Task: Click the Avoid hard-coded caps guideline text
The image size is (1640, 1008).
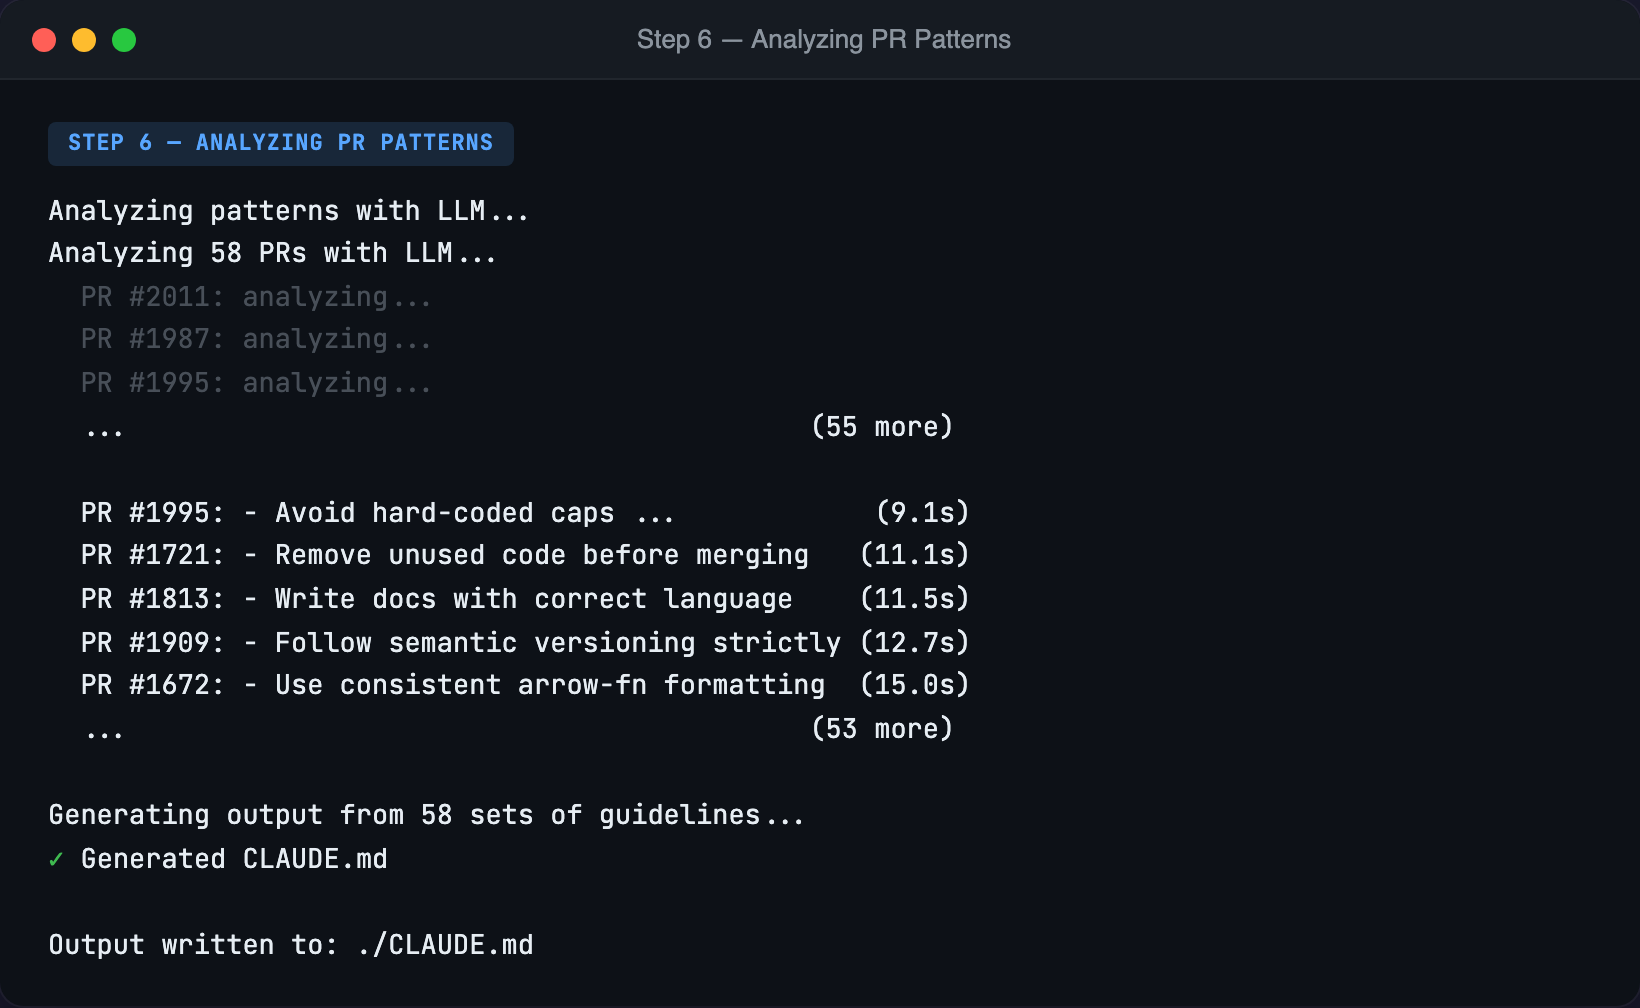Action: tap(444, 512)
